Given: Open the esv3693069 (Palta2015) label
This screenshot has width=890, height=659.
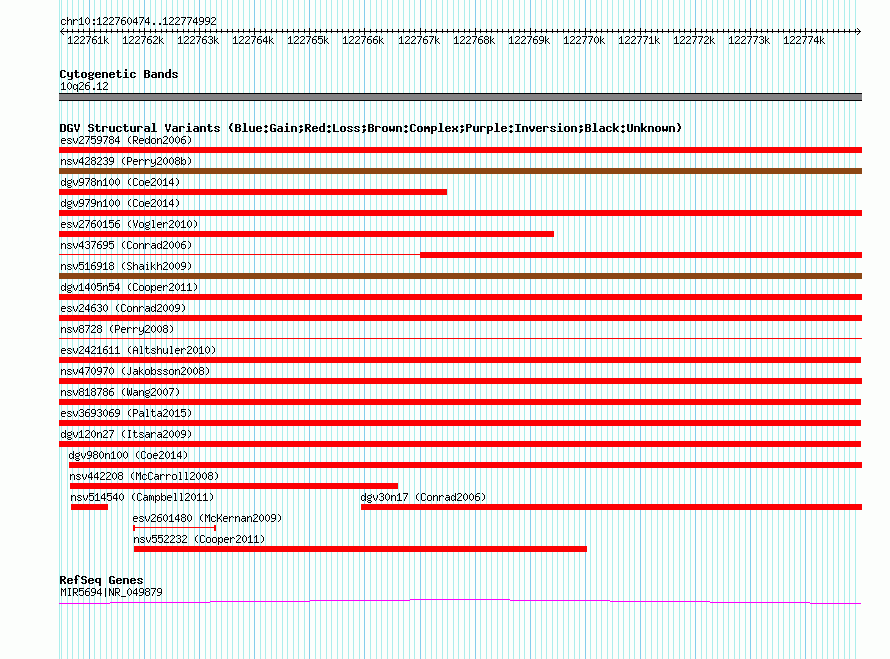Looking at the screenshot, I should [126, 413].
